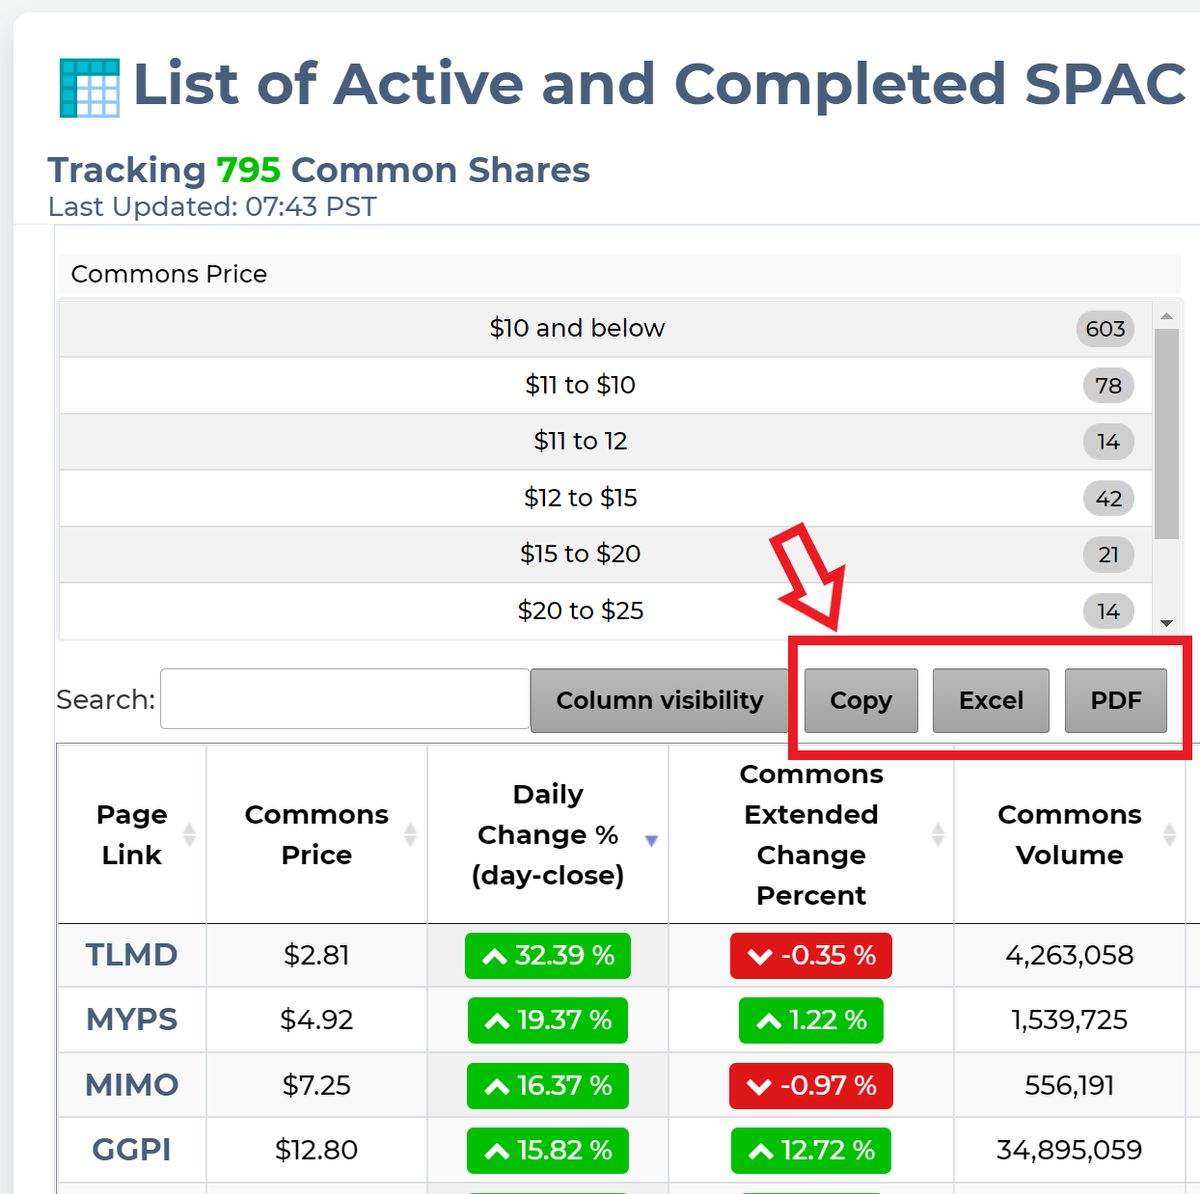Click the scrollbar down arrow of the filter panel
Screen dimensions: 1200x1194
pos(1165,622)
